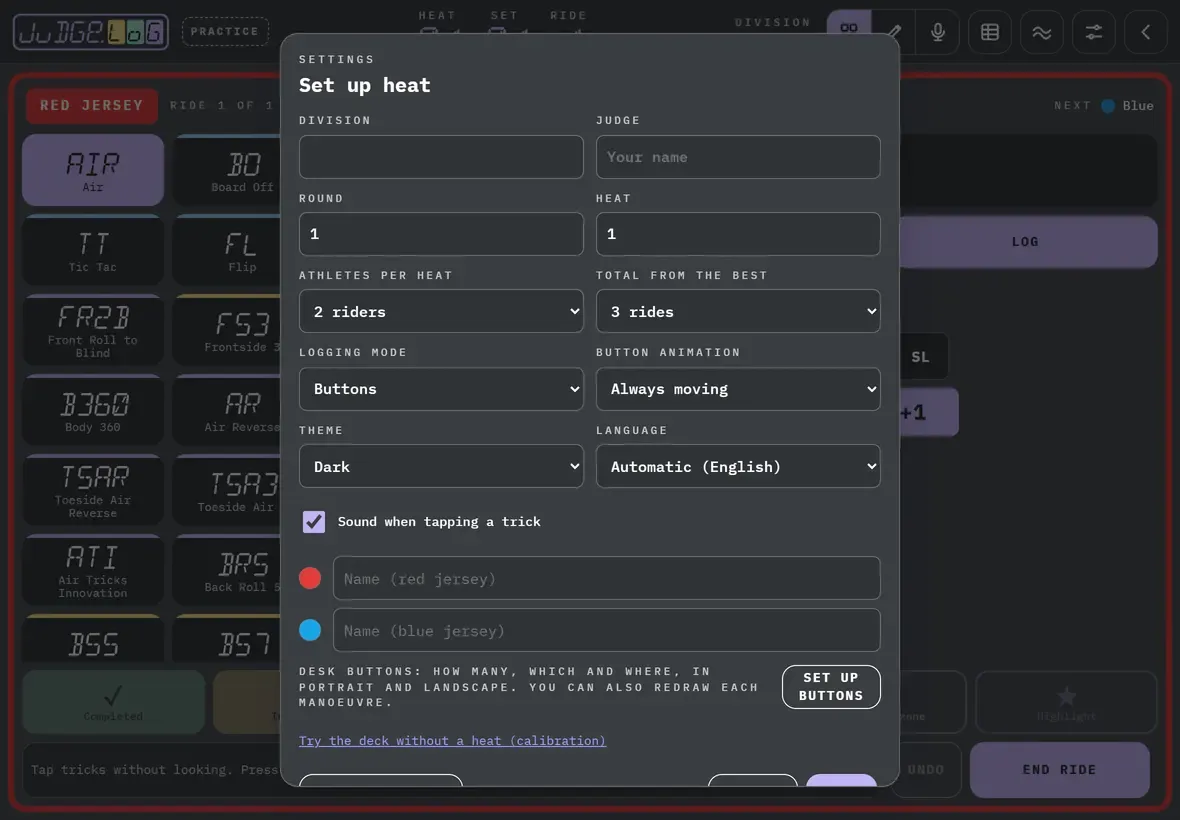Open the Theme dropdown set to Dark
Image resolution: width=1180 pixels, height=820 pixels.
tap(441, 466)
